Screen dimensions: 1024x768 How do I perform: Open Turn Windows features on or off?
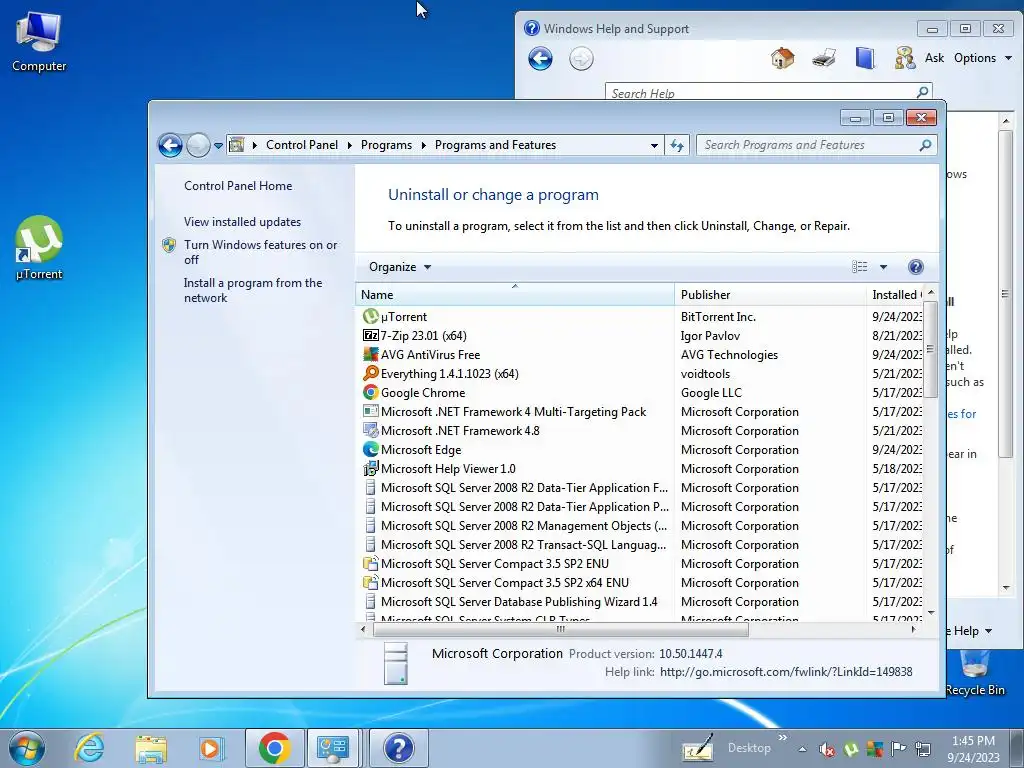click(x=260, y=252)
